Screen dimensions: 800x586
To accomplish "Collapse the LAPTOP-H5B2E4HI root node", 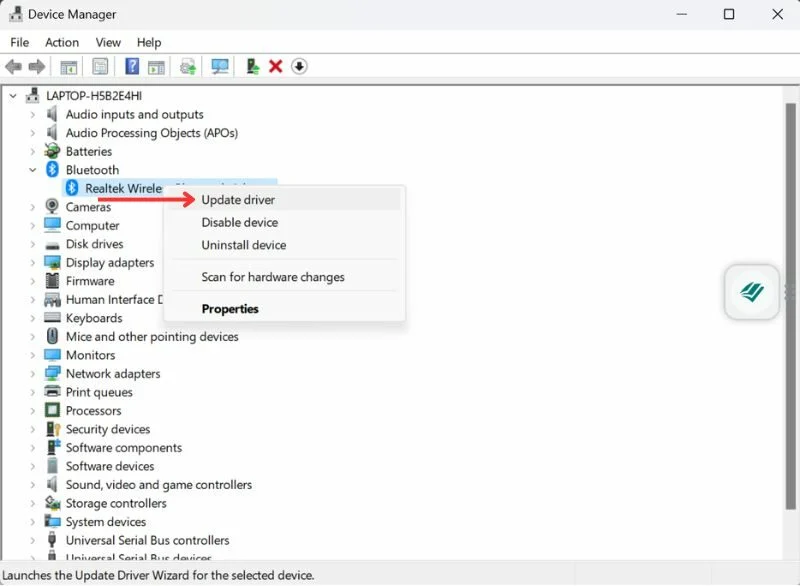I will click(13, 96).
